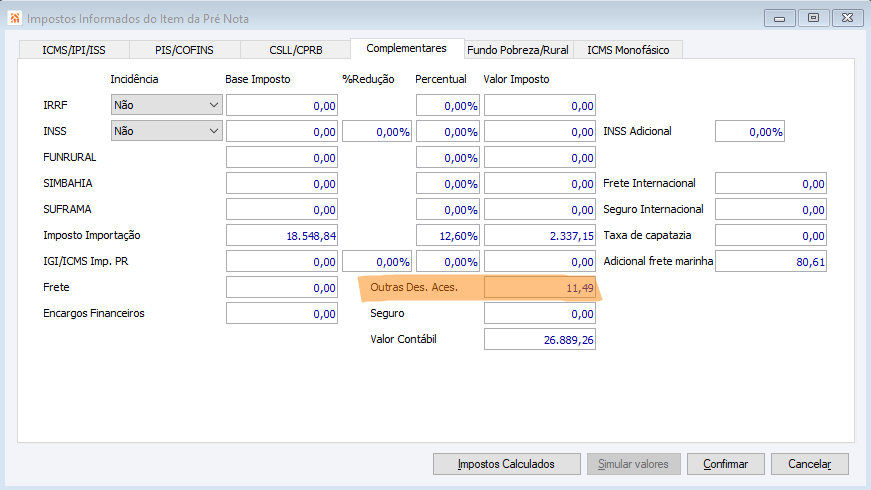Maximize the Impostos Informados window
871x490 pixels.
point(813,18)
